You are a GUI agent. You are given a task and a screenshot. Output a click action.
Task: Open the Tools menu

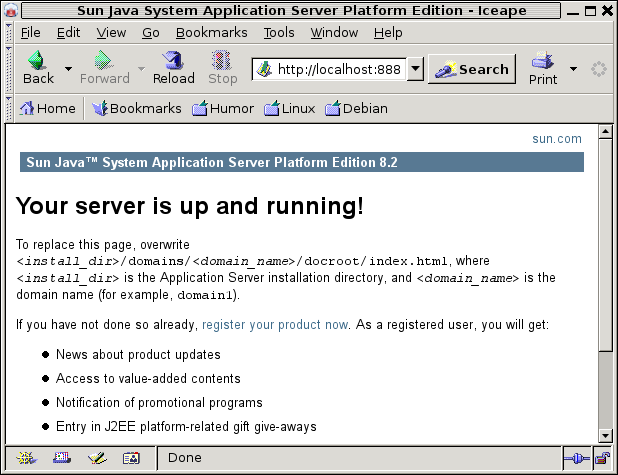pyautogui.click(x=279, y=32)
